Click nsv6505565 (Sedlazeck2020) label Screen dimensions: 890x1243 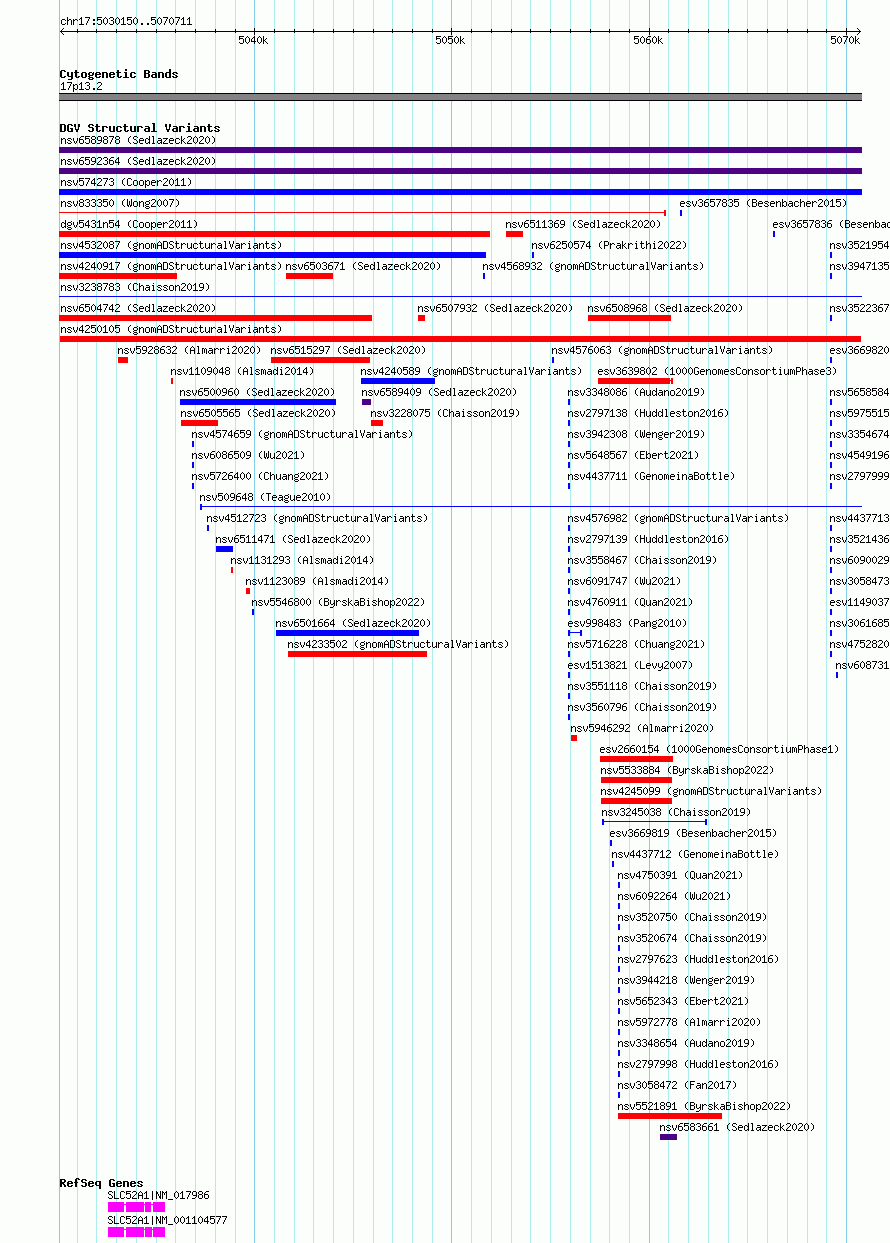click(258, 413)
